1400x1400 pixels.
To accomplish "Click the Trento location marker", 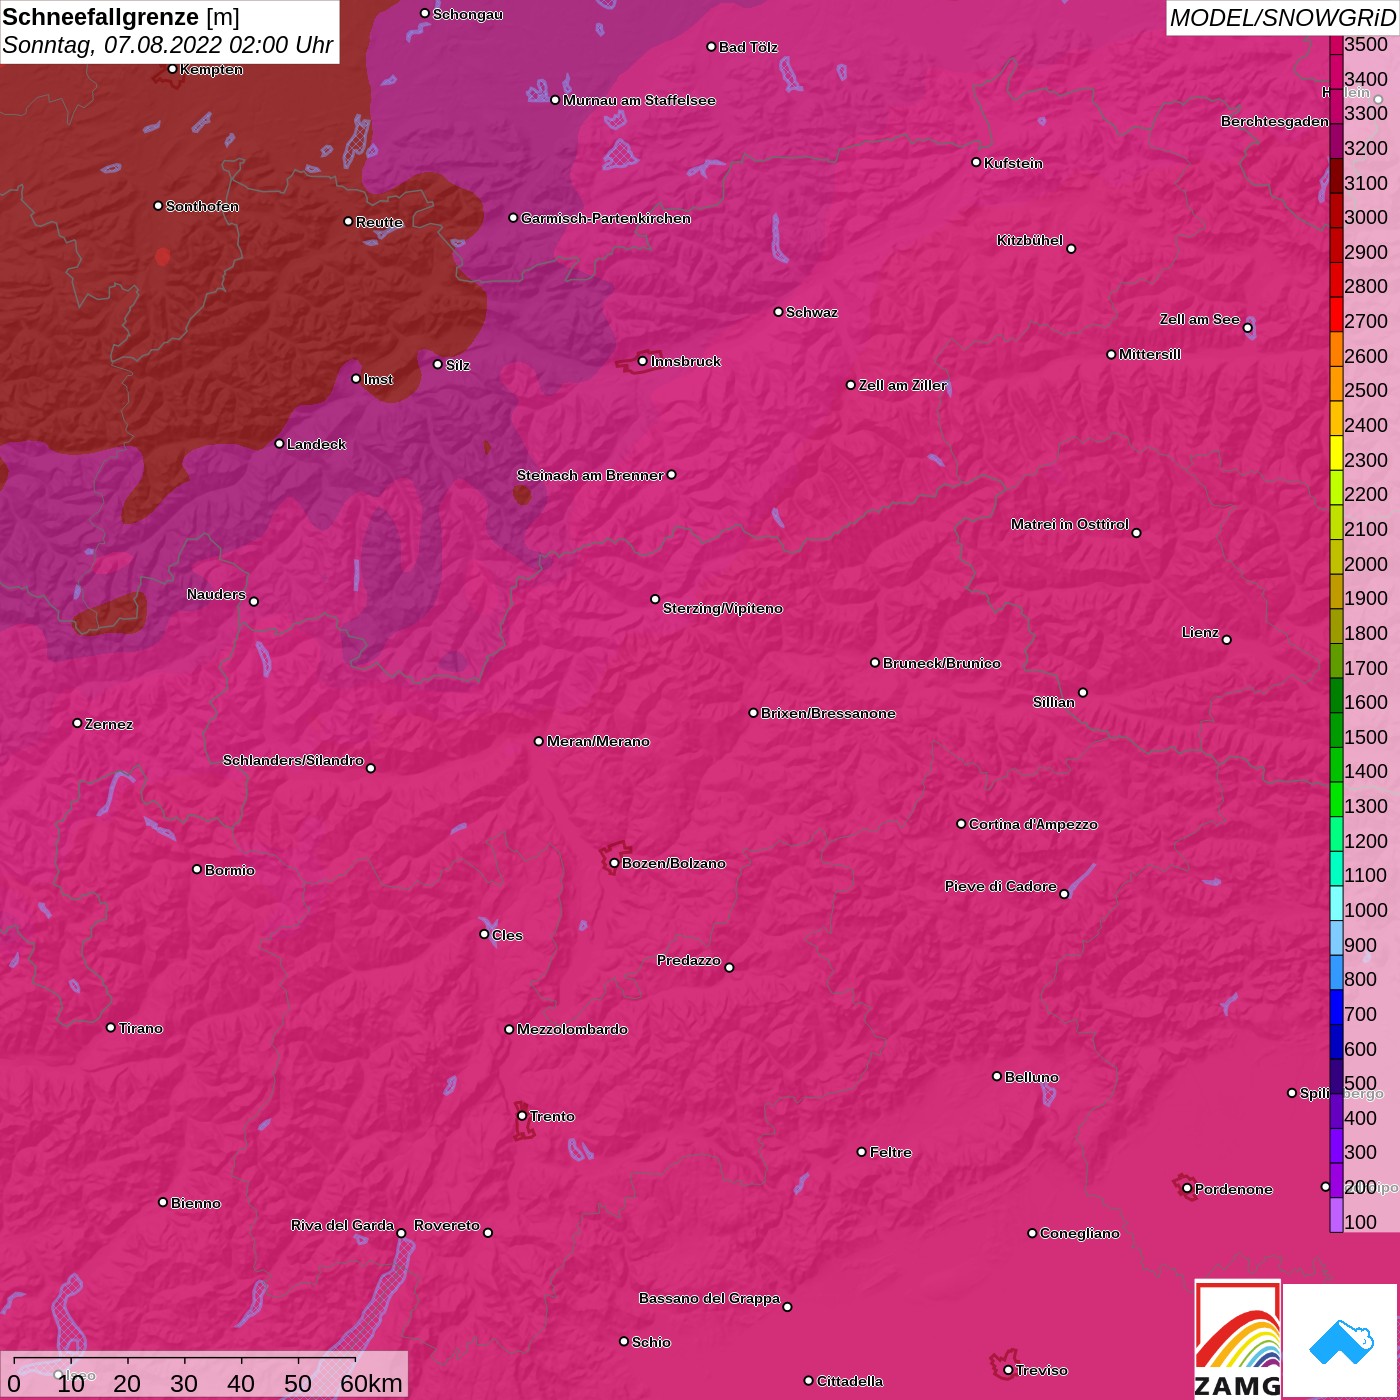I will coord(522,1116).
